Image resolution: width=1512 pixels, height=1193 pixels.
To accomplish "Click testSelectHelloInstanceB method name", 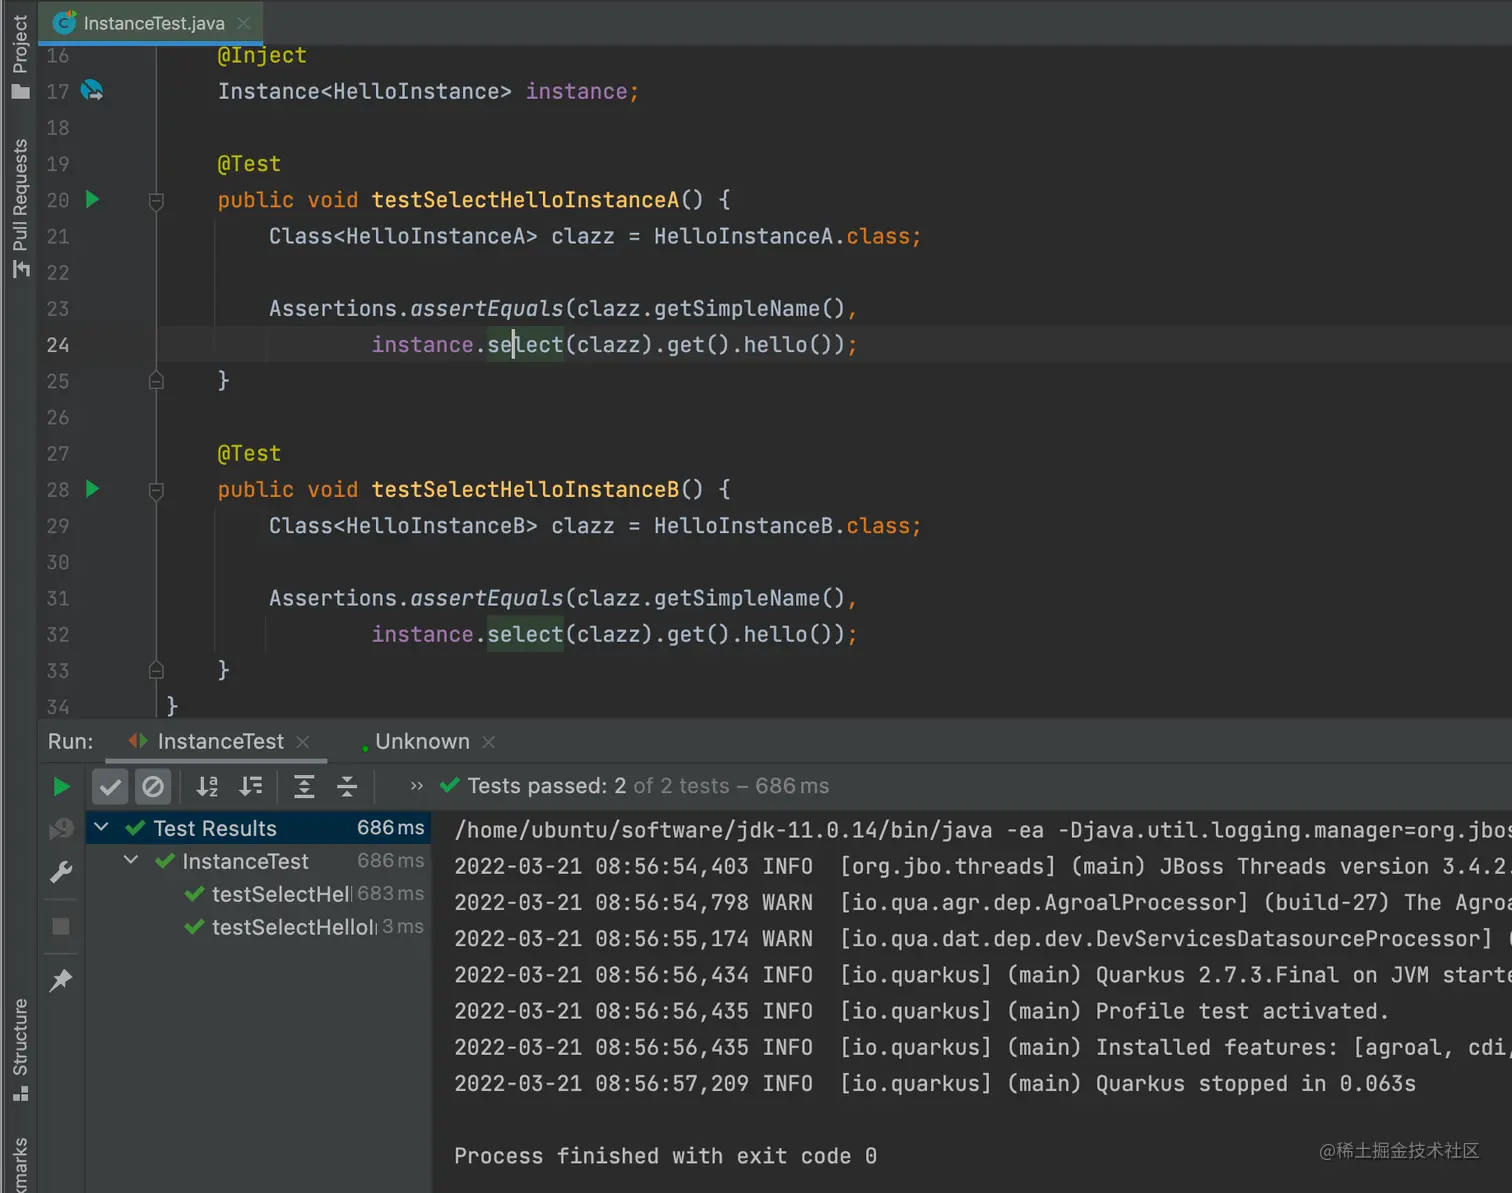I will pos(525,490).
